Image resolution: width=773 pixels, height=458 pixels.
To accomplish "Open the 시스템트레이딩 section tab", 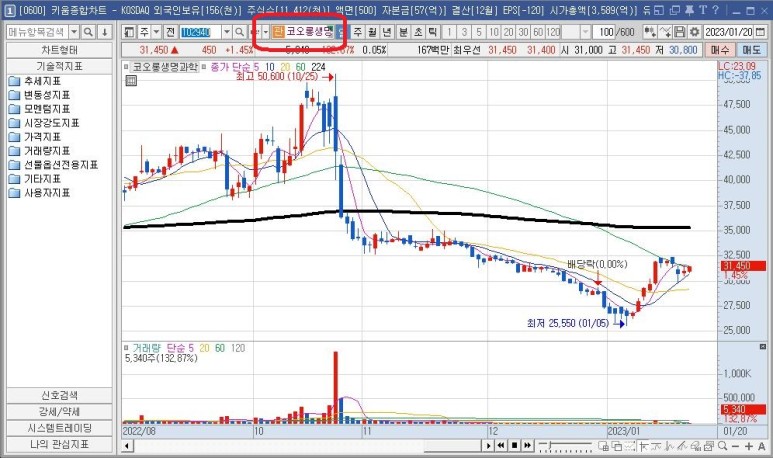I will point(59,427).
